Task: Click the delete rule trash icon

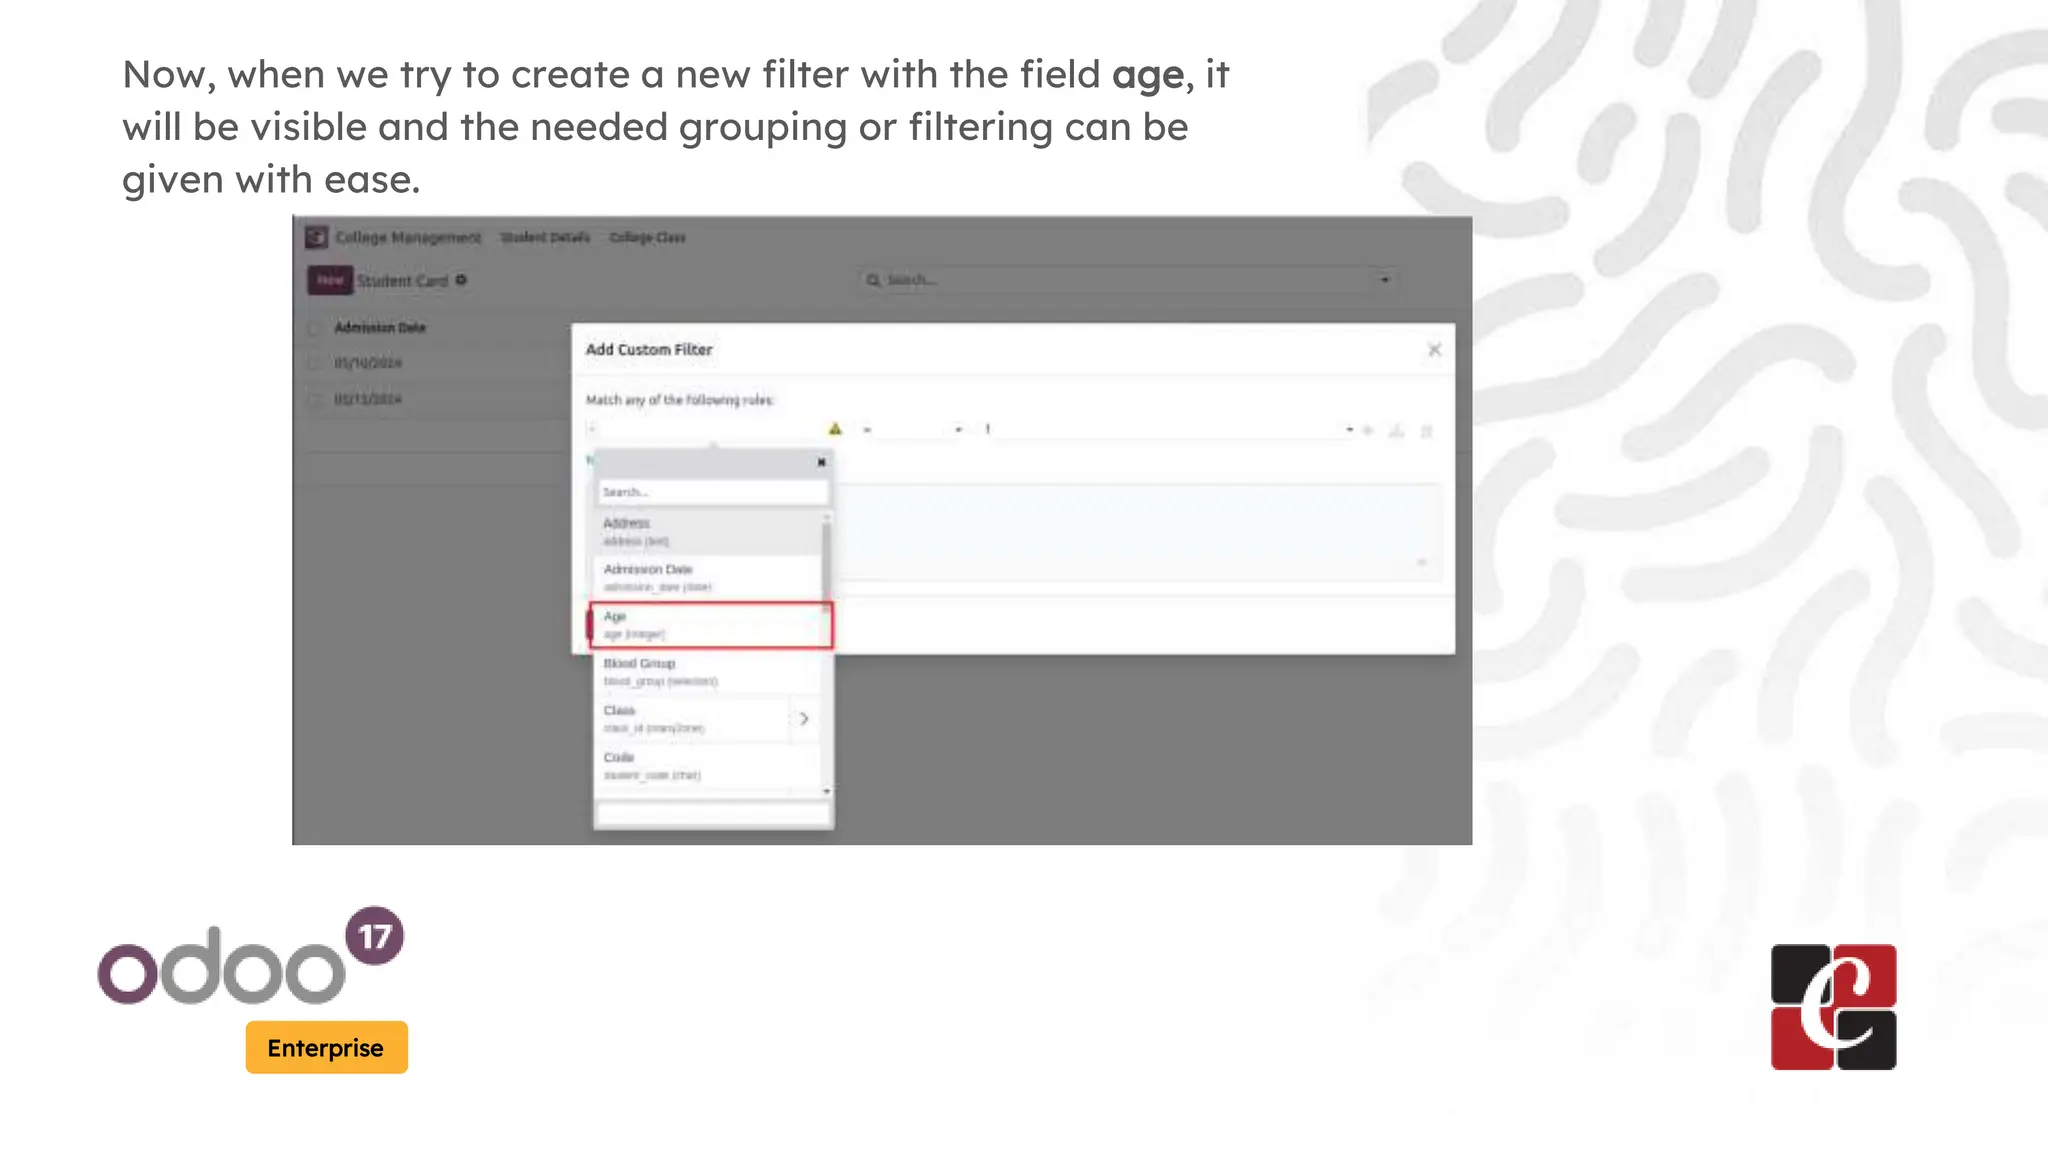Action: tap(1427, 431)
